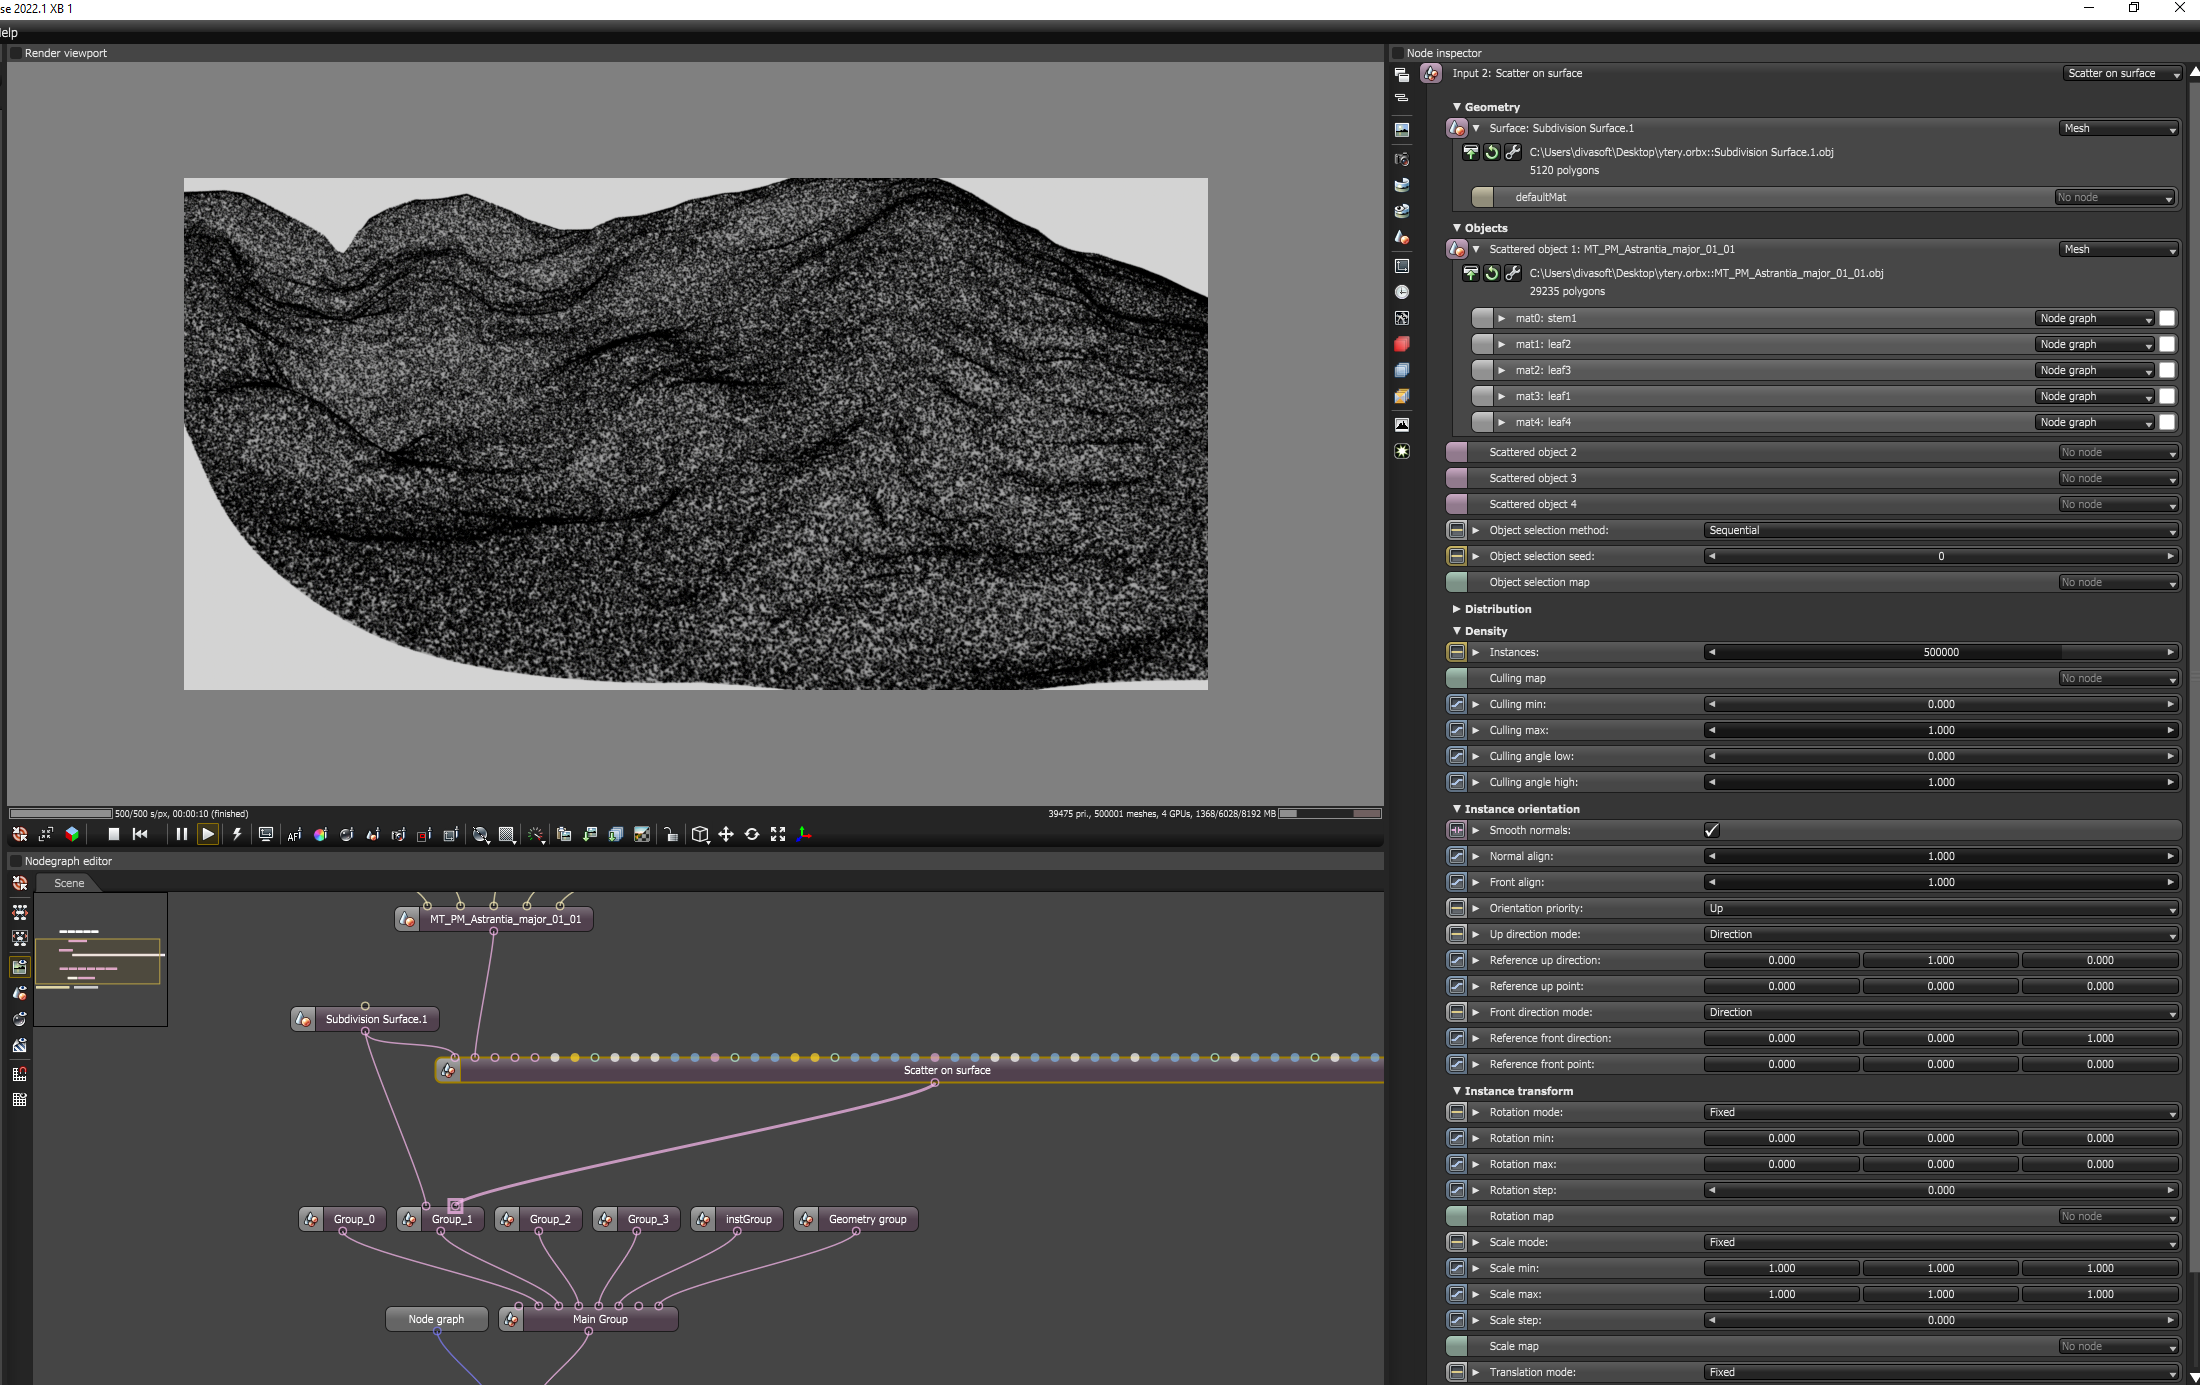This screenshot has width=2200, height=1385.
Task: Click the wrench icon for the MT_PM_Astrantia mesh
Action: [x=1513, y=273]
